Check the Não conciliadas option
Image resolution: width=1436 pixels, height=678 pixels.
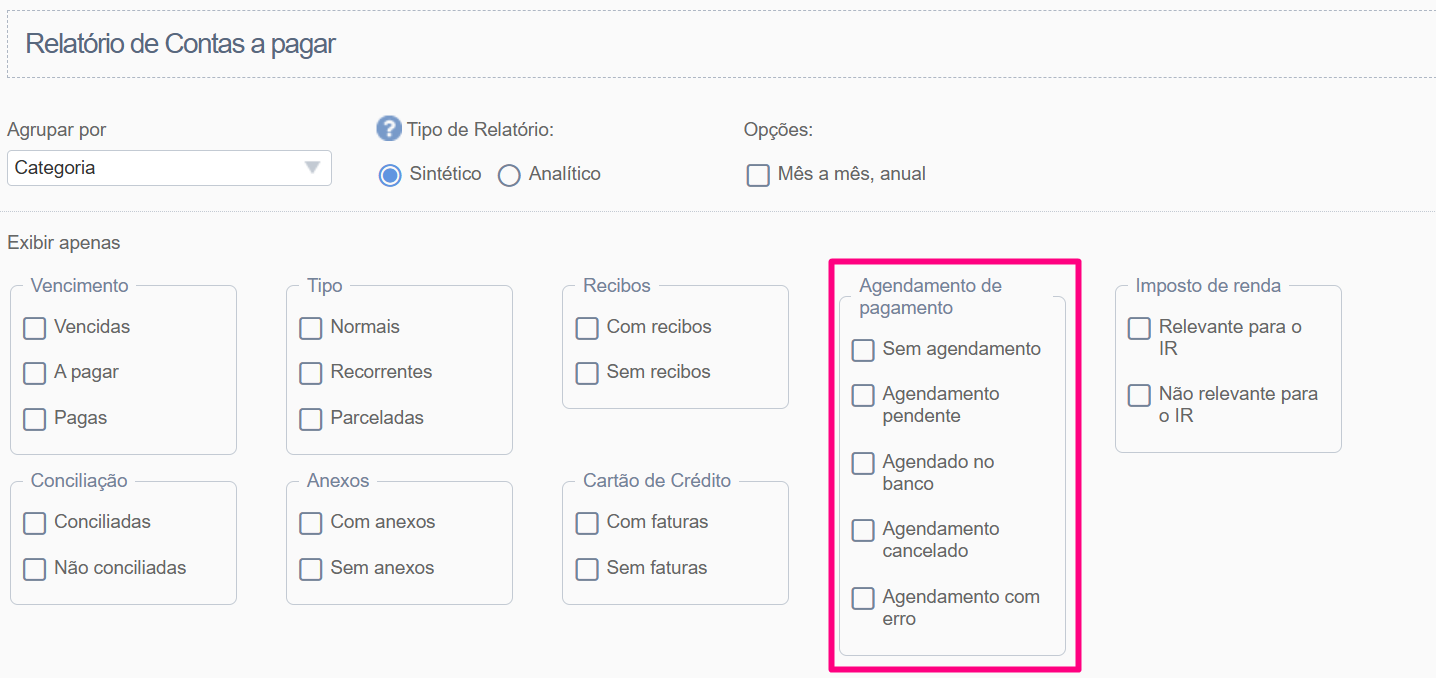35,569
